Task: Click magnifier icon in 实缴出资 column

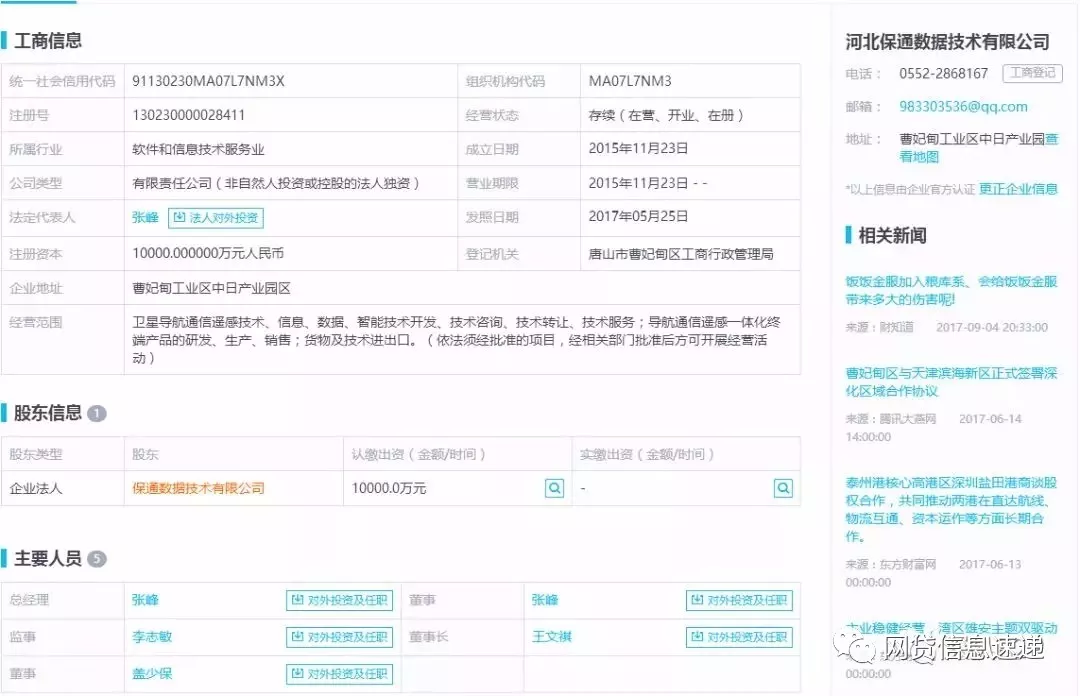Action: point(783,489)
